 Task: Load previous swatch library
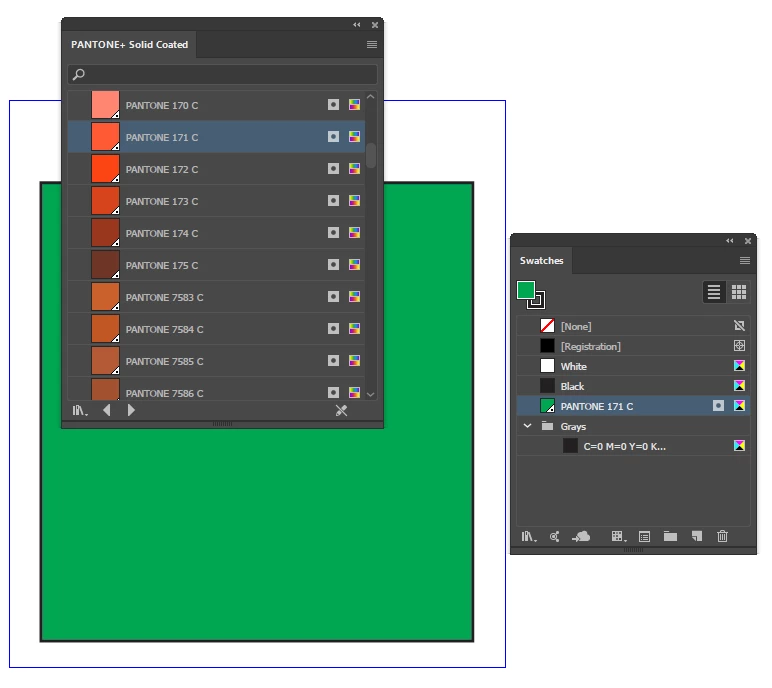(107, 410)
